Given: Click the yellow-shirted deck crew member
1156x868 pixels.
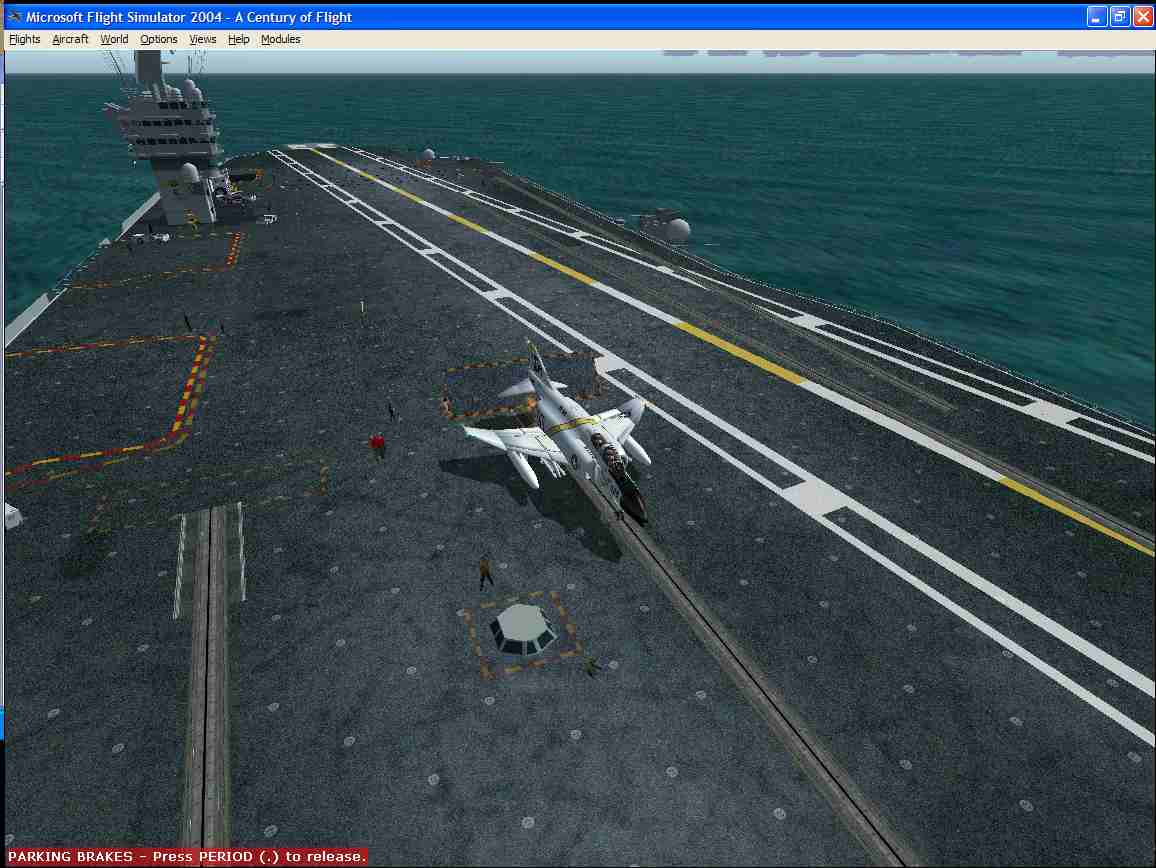Looking at the screenshot, I should click(x=485, y=572).
